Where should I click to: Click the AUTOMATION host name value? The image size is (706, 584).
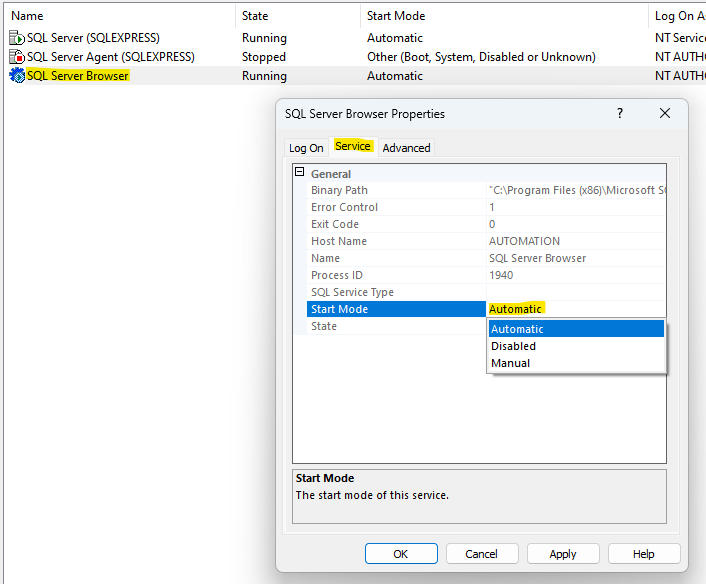coord(525,241)
